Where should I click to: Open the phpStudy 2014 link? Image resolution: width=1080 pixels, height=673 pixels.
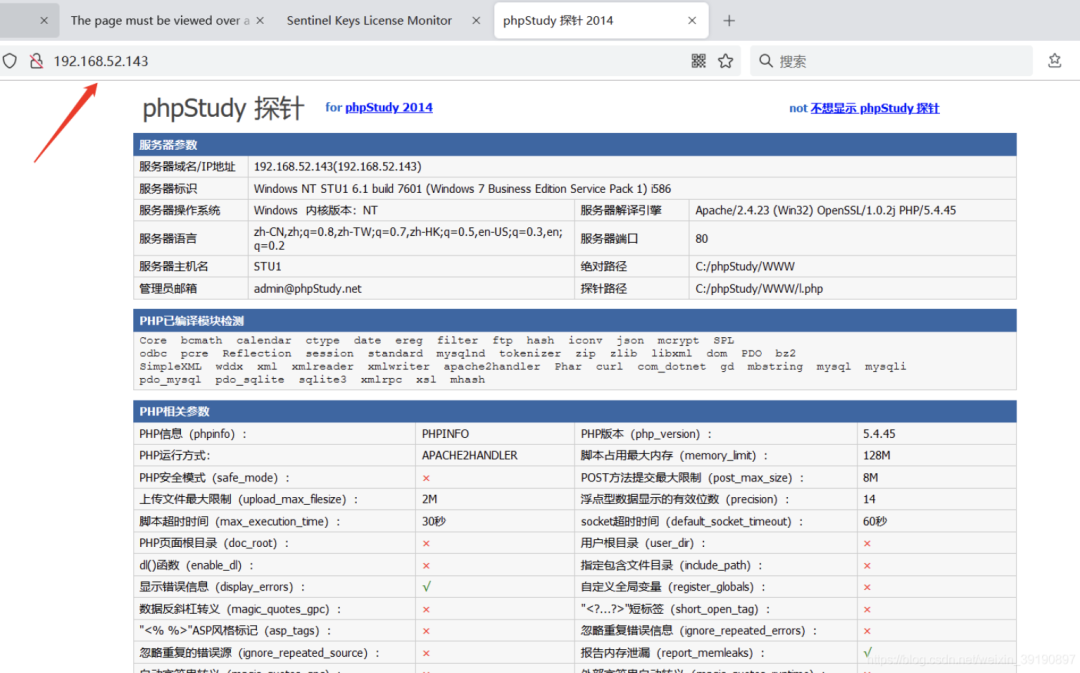pyautogui.click(x=388, y=107)
